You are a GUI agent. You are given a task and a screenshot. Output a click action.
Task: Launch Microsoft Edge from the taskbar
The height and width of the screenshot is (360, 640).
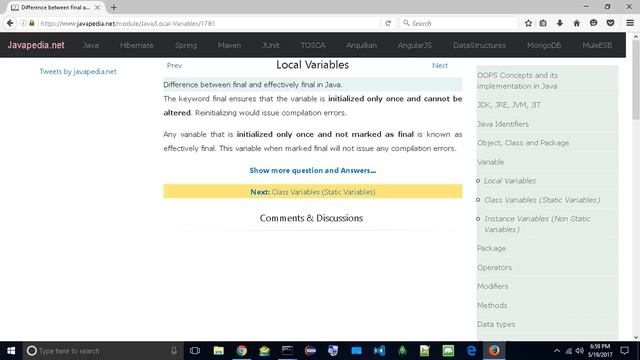click(471, 351)
